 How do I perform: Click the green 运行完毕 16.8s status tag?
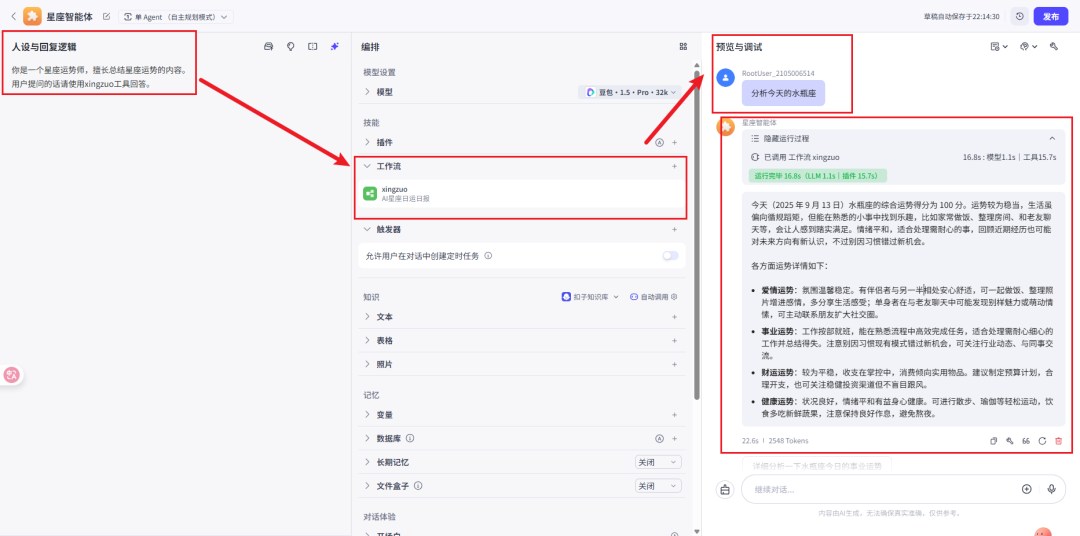tap(818, 176)
